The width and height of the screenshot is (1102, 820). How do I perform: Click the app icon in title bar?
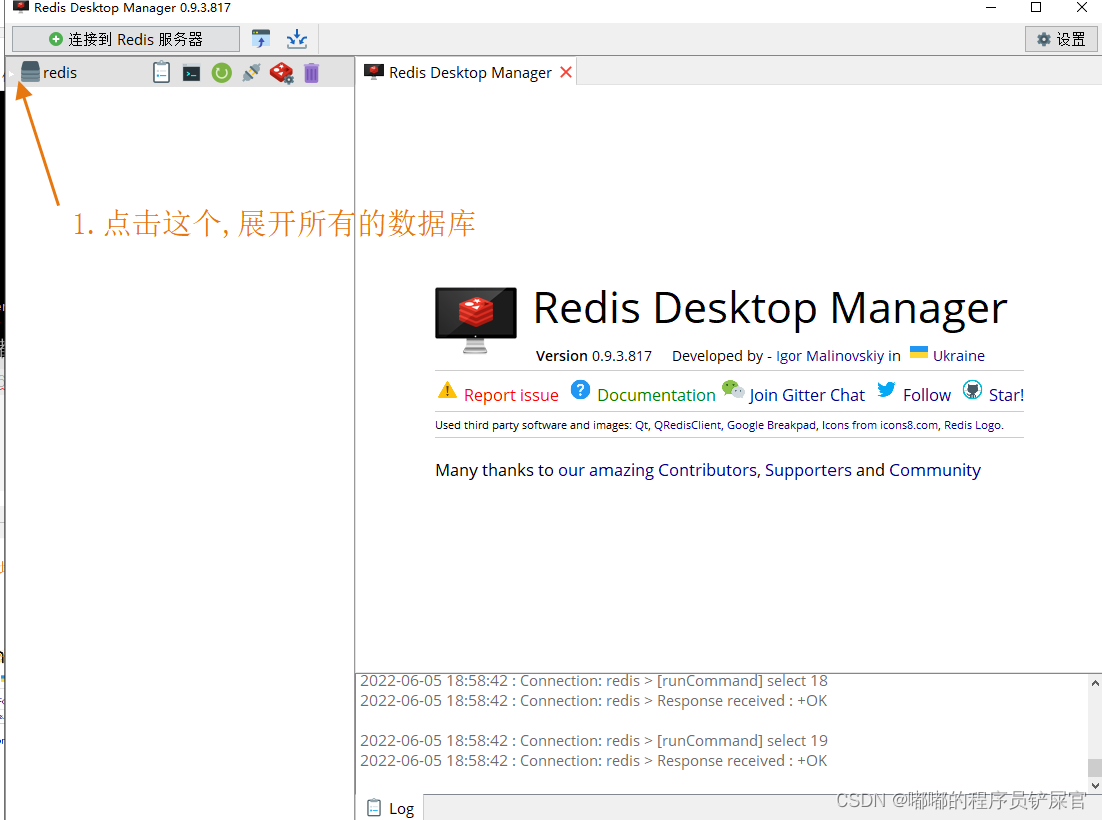click(x=20, y=7)
